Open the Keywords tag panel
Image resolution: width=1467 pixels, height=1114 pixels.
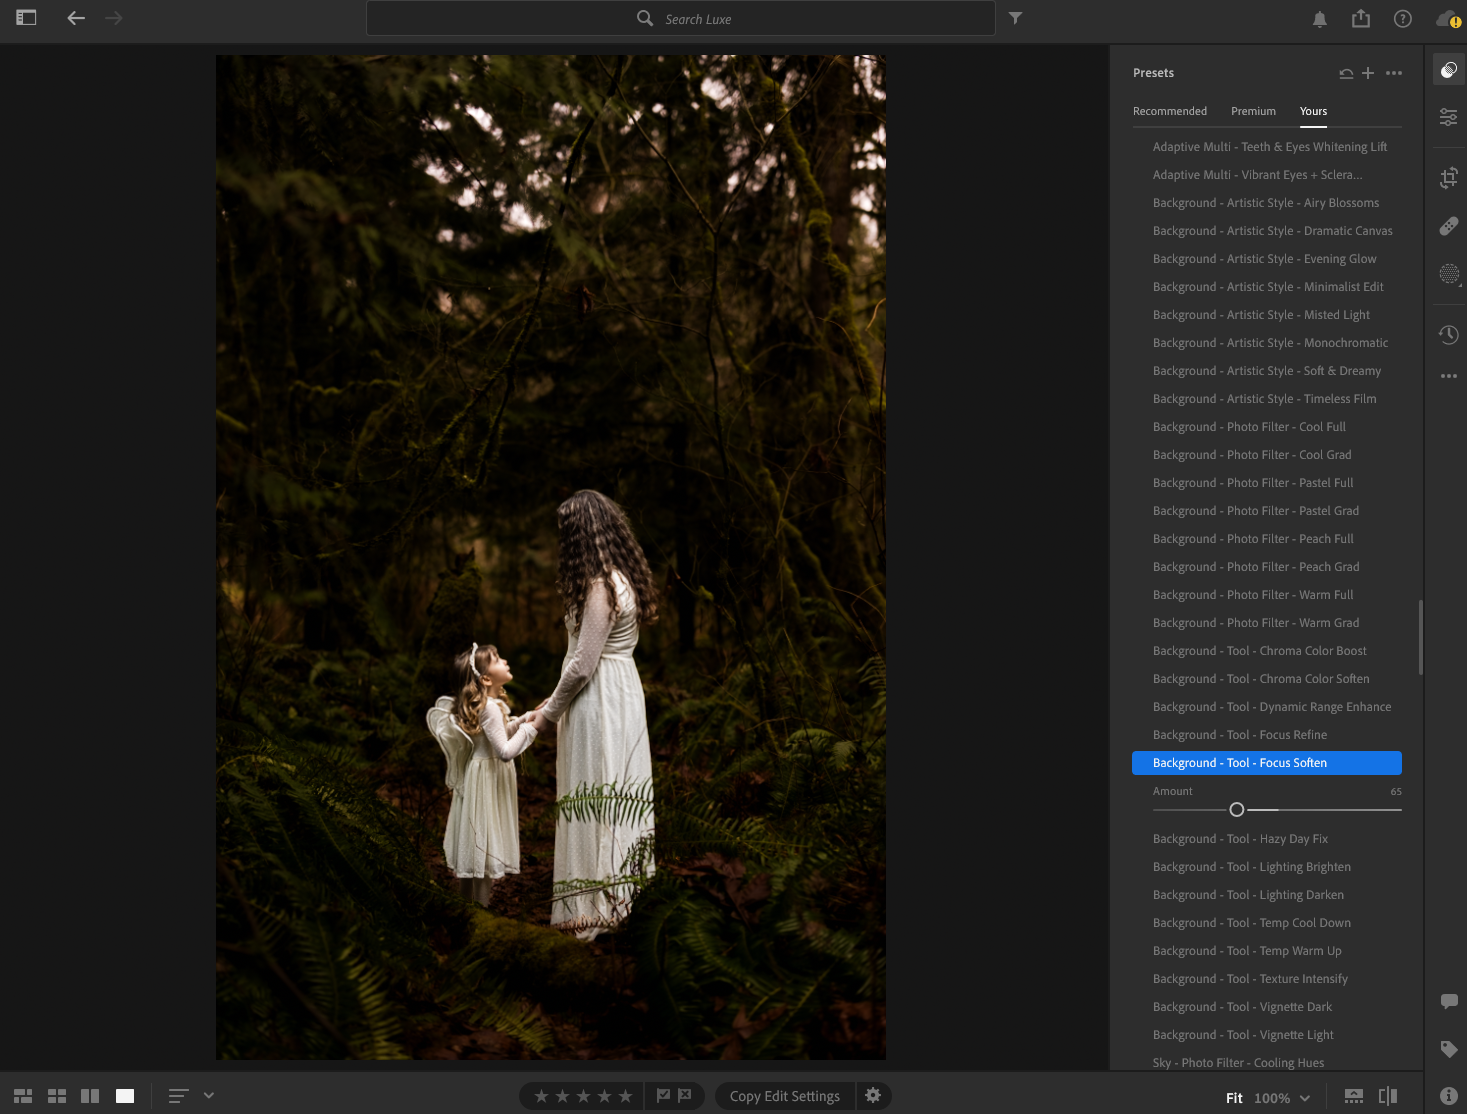[x=1448, y=1049]
